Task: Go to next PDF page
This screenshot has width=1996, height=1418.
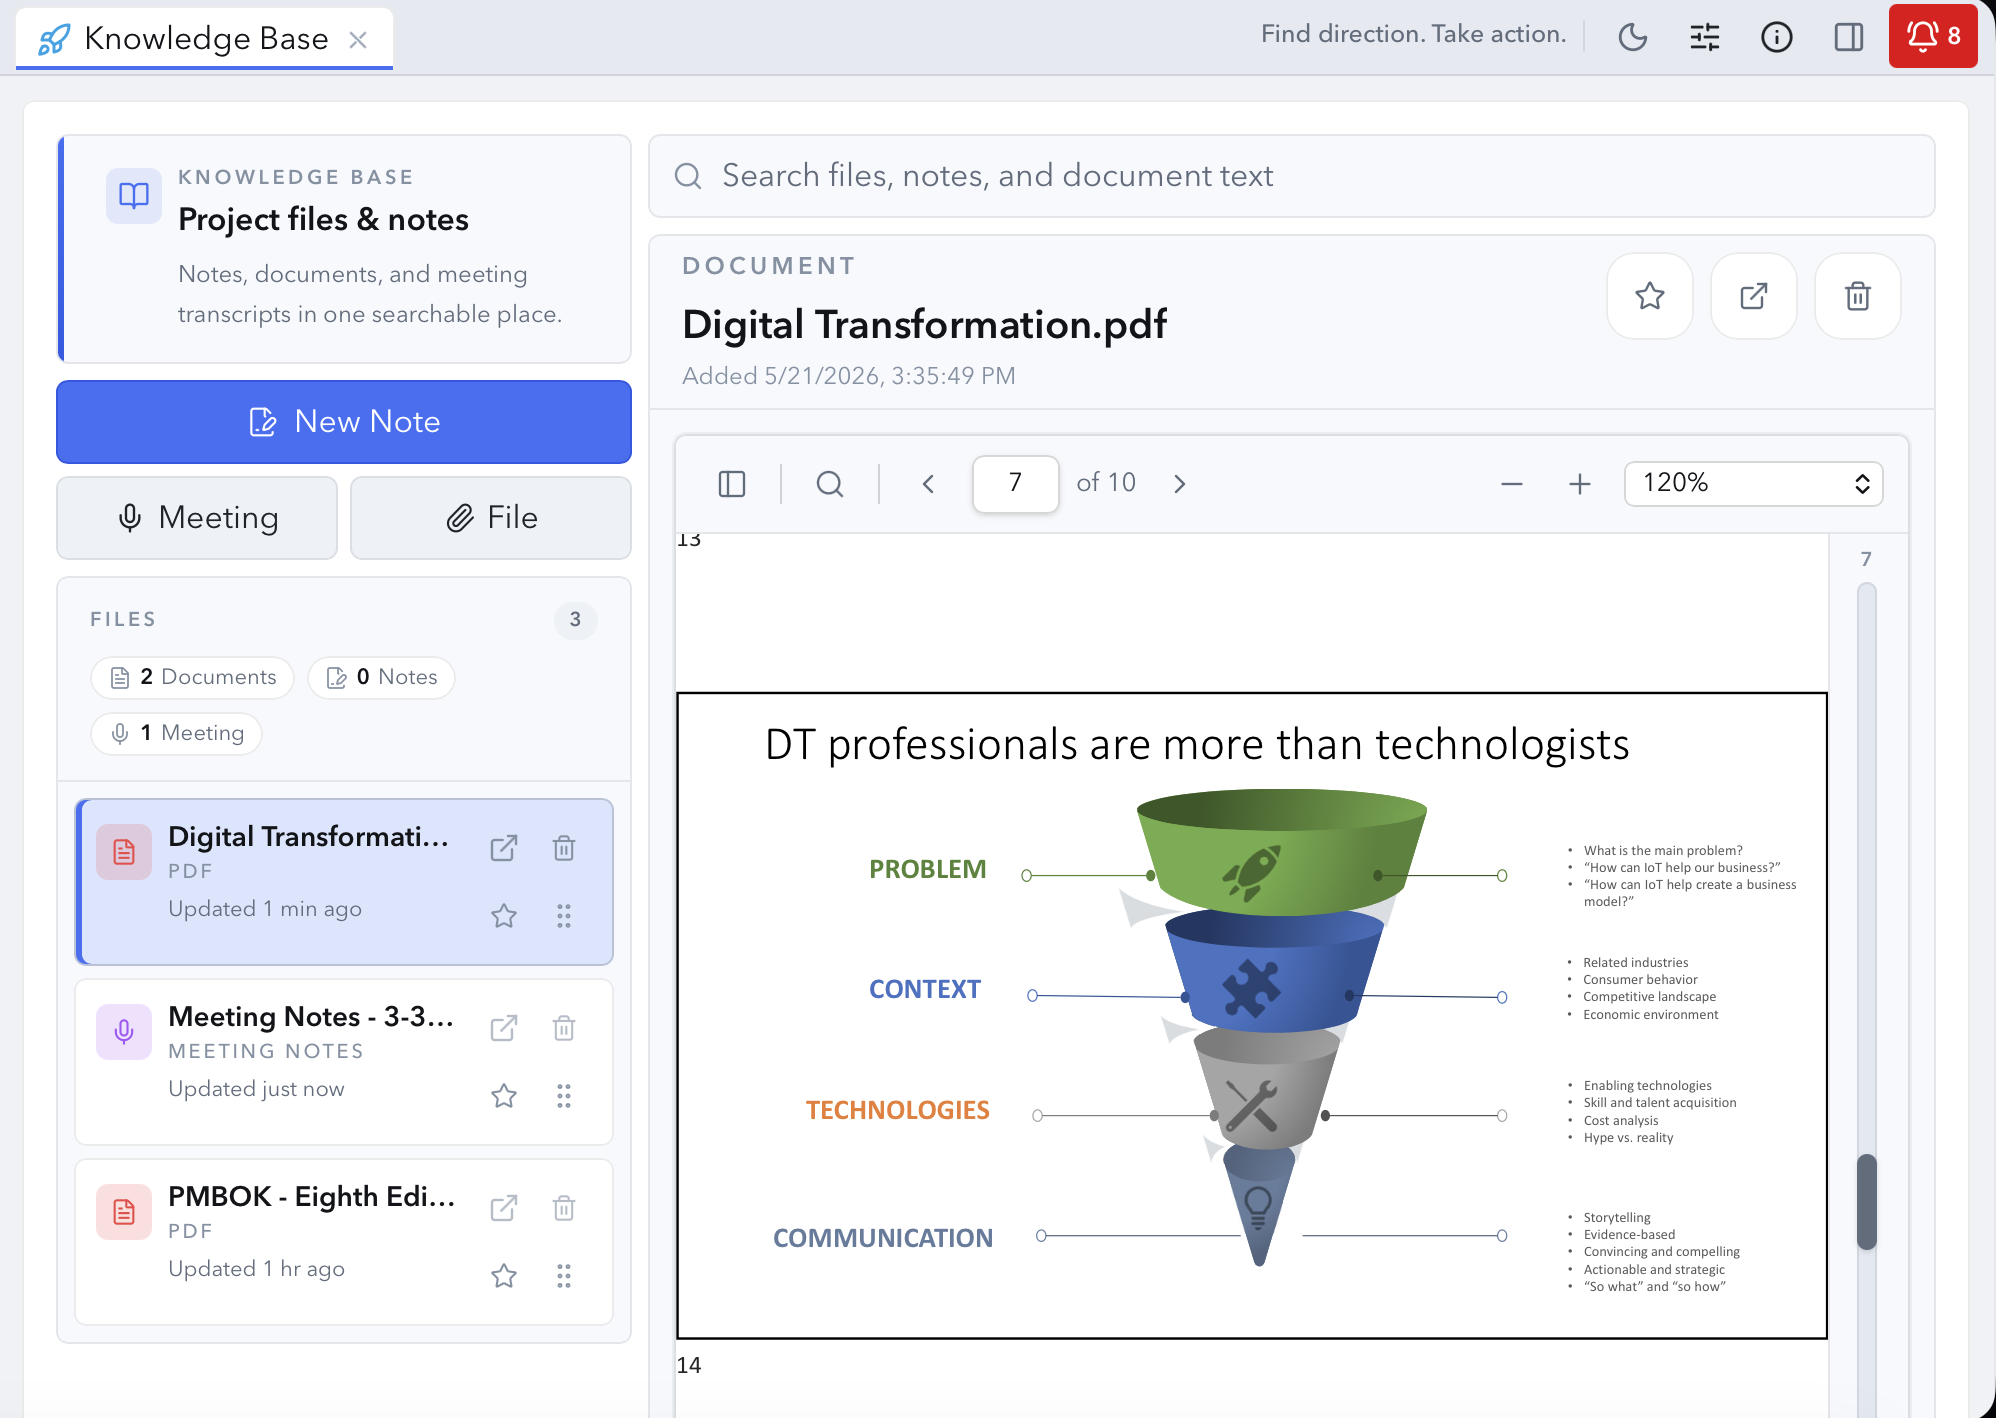Action: (1180, 484)
